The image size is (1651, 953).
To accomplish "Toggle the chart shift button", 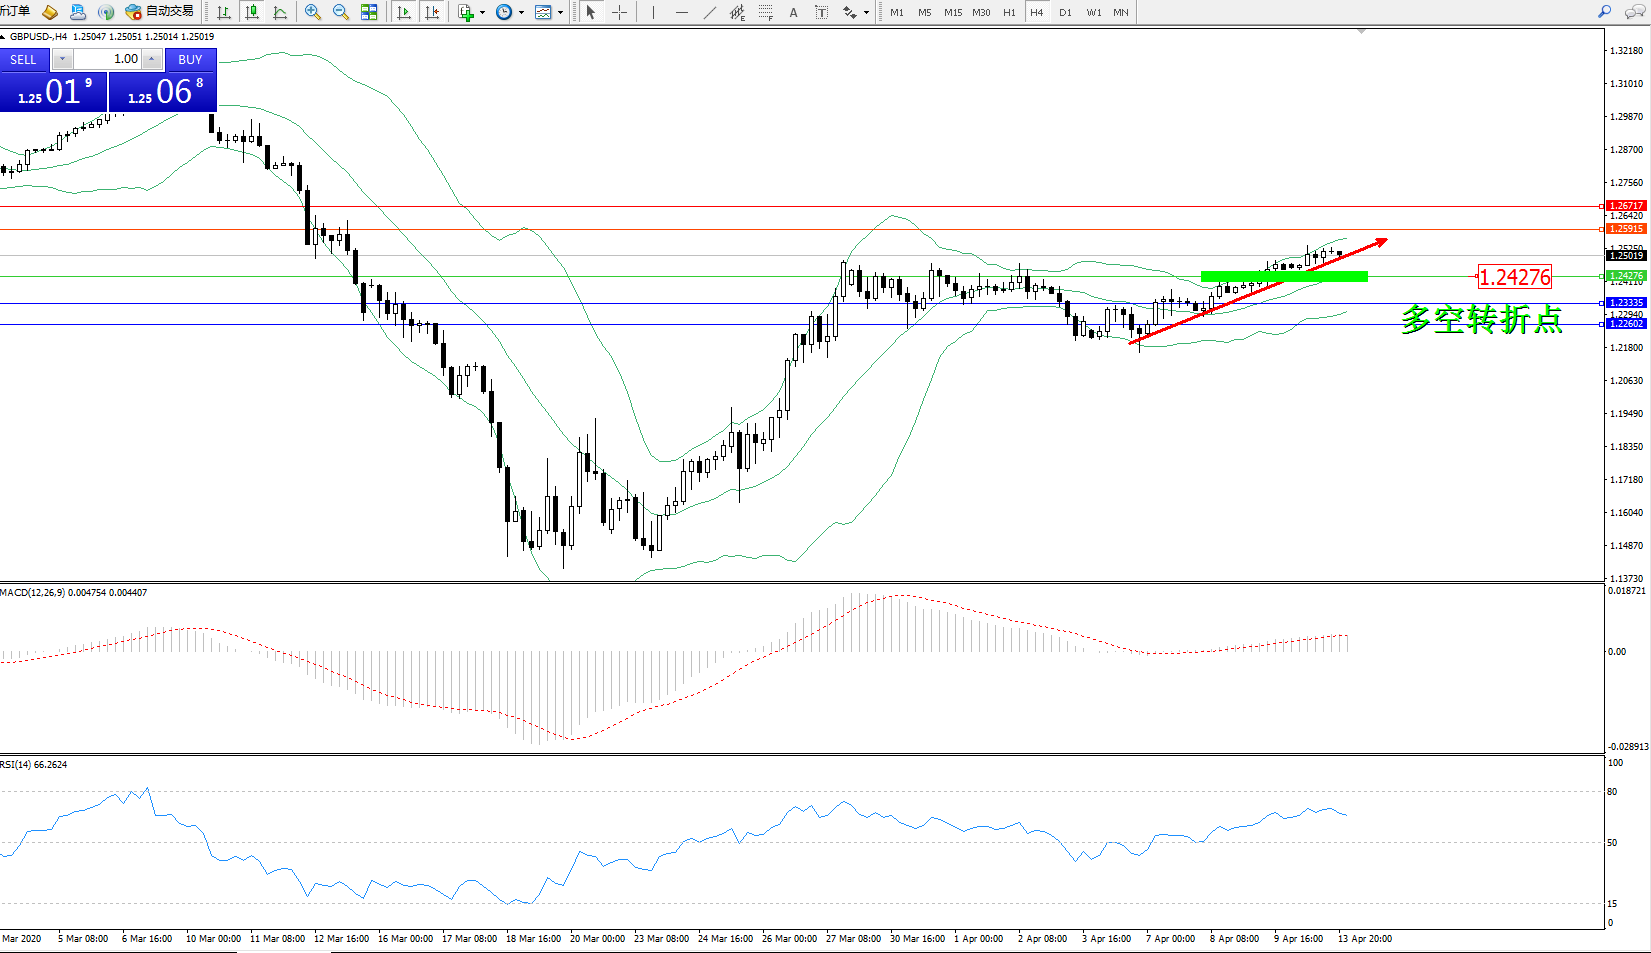I will pyautogui.click(x=432, y=12).
